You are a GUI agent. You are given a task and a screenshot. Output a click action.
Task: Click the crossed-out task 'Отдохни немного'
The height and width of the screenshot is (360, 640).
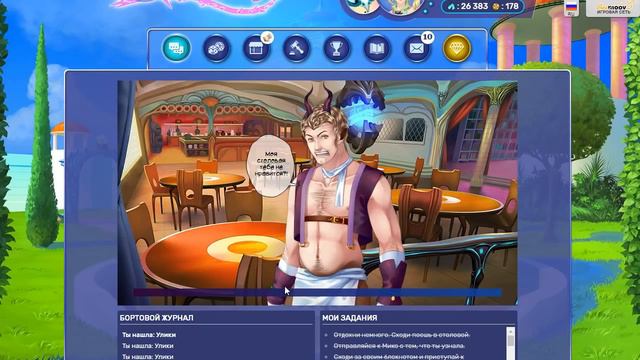coord(401,335)
